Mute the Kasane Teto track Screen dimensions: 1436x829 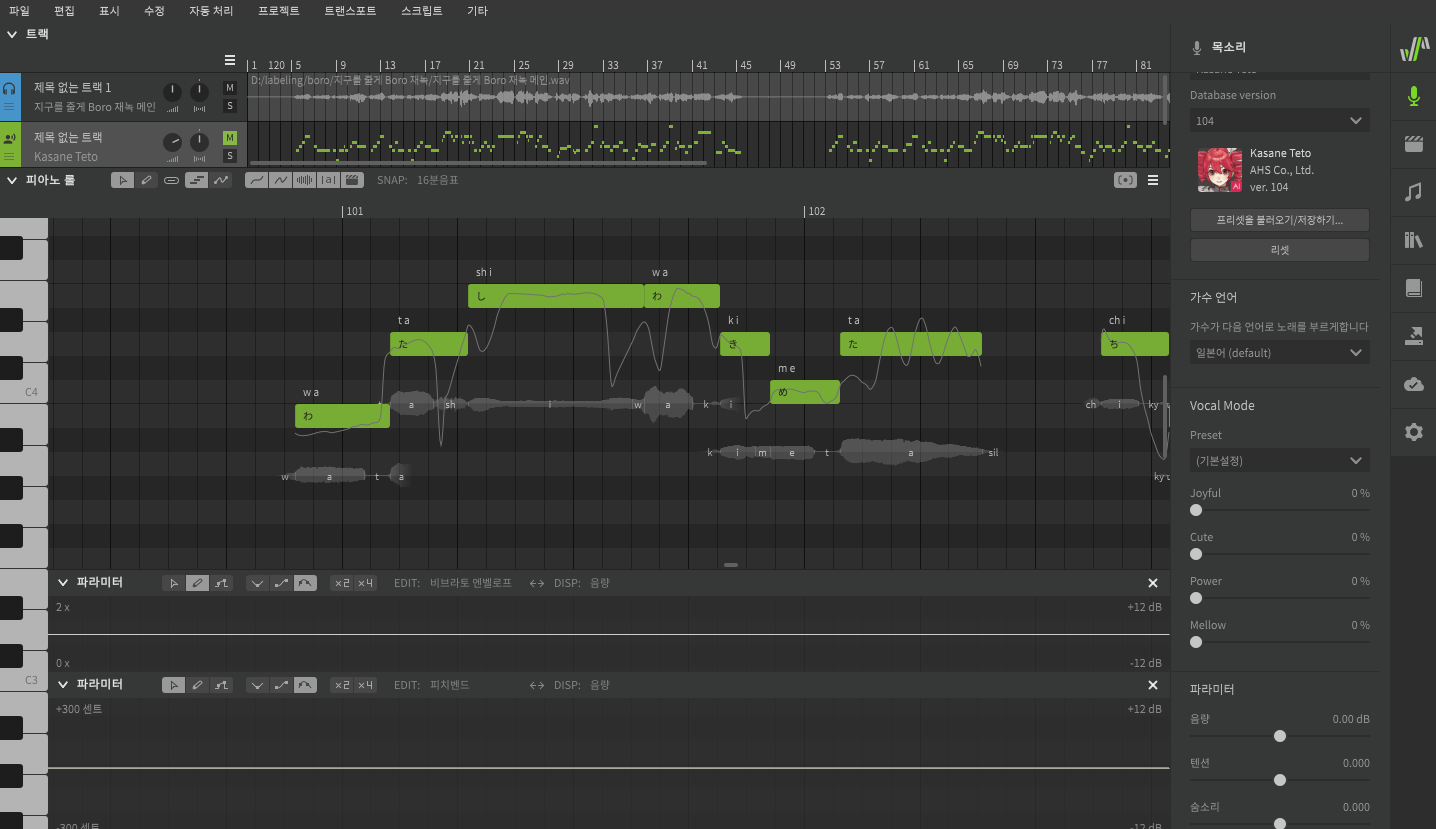[230, 138]
